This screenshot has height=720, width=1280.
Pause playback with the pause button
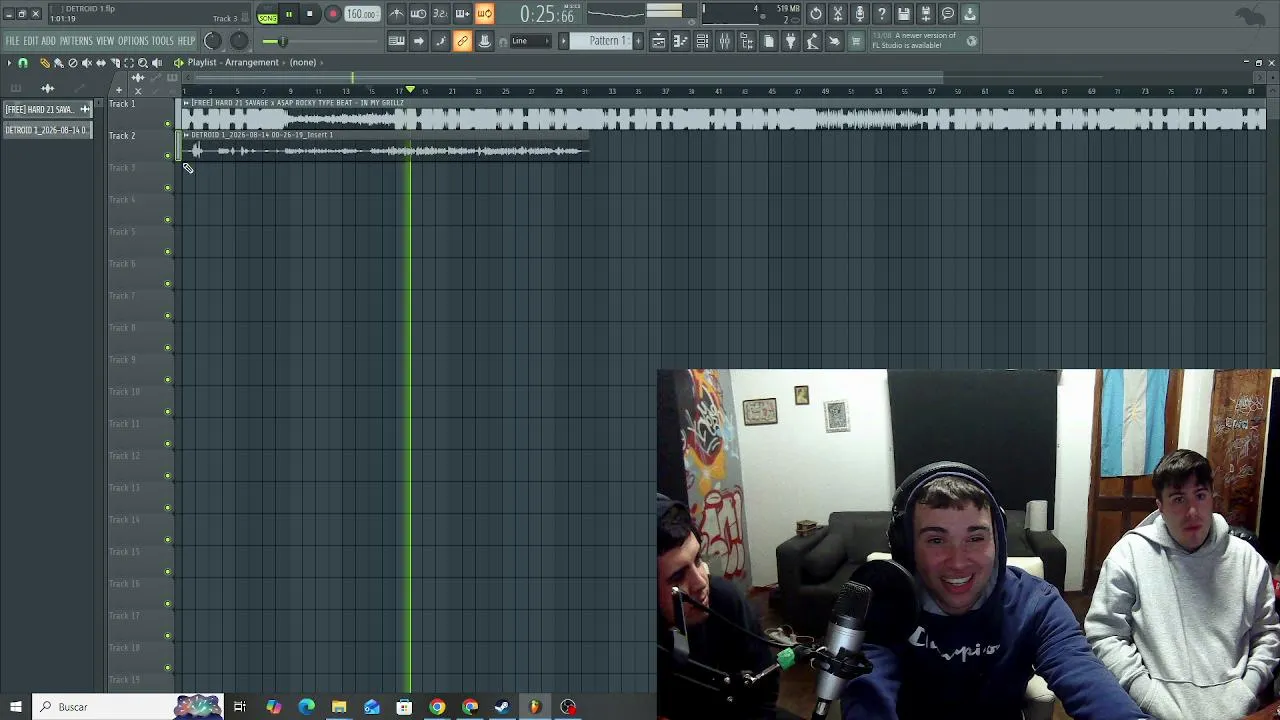pos(288,14)
